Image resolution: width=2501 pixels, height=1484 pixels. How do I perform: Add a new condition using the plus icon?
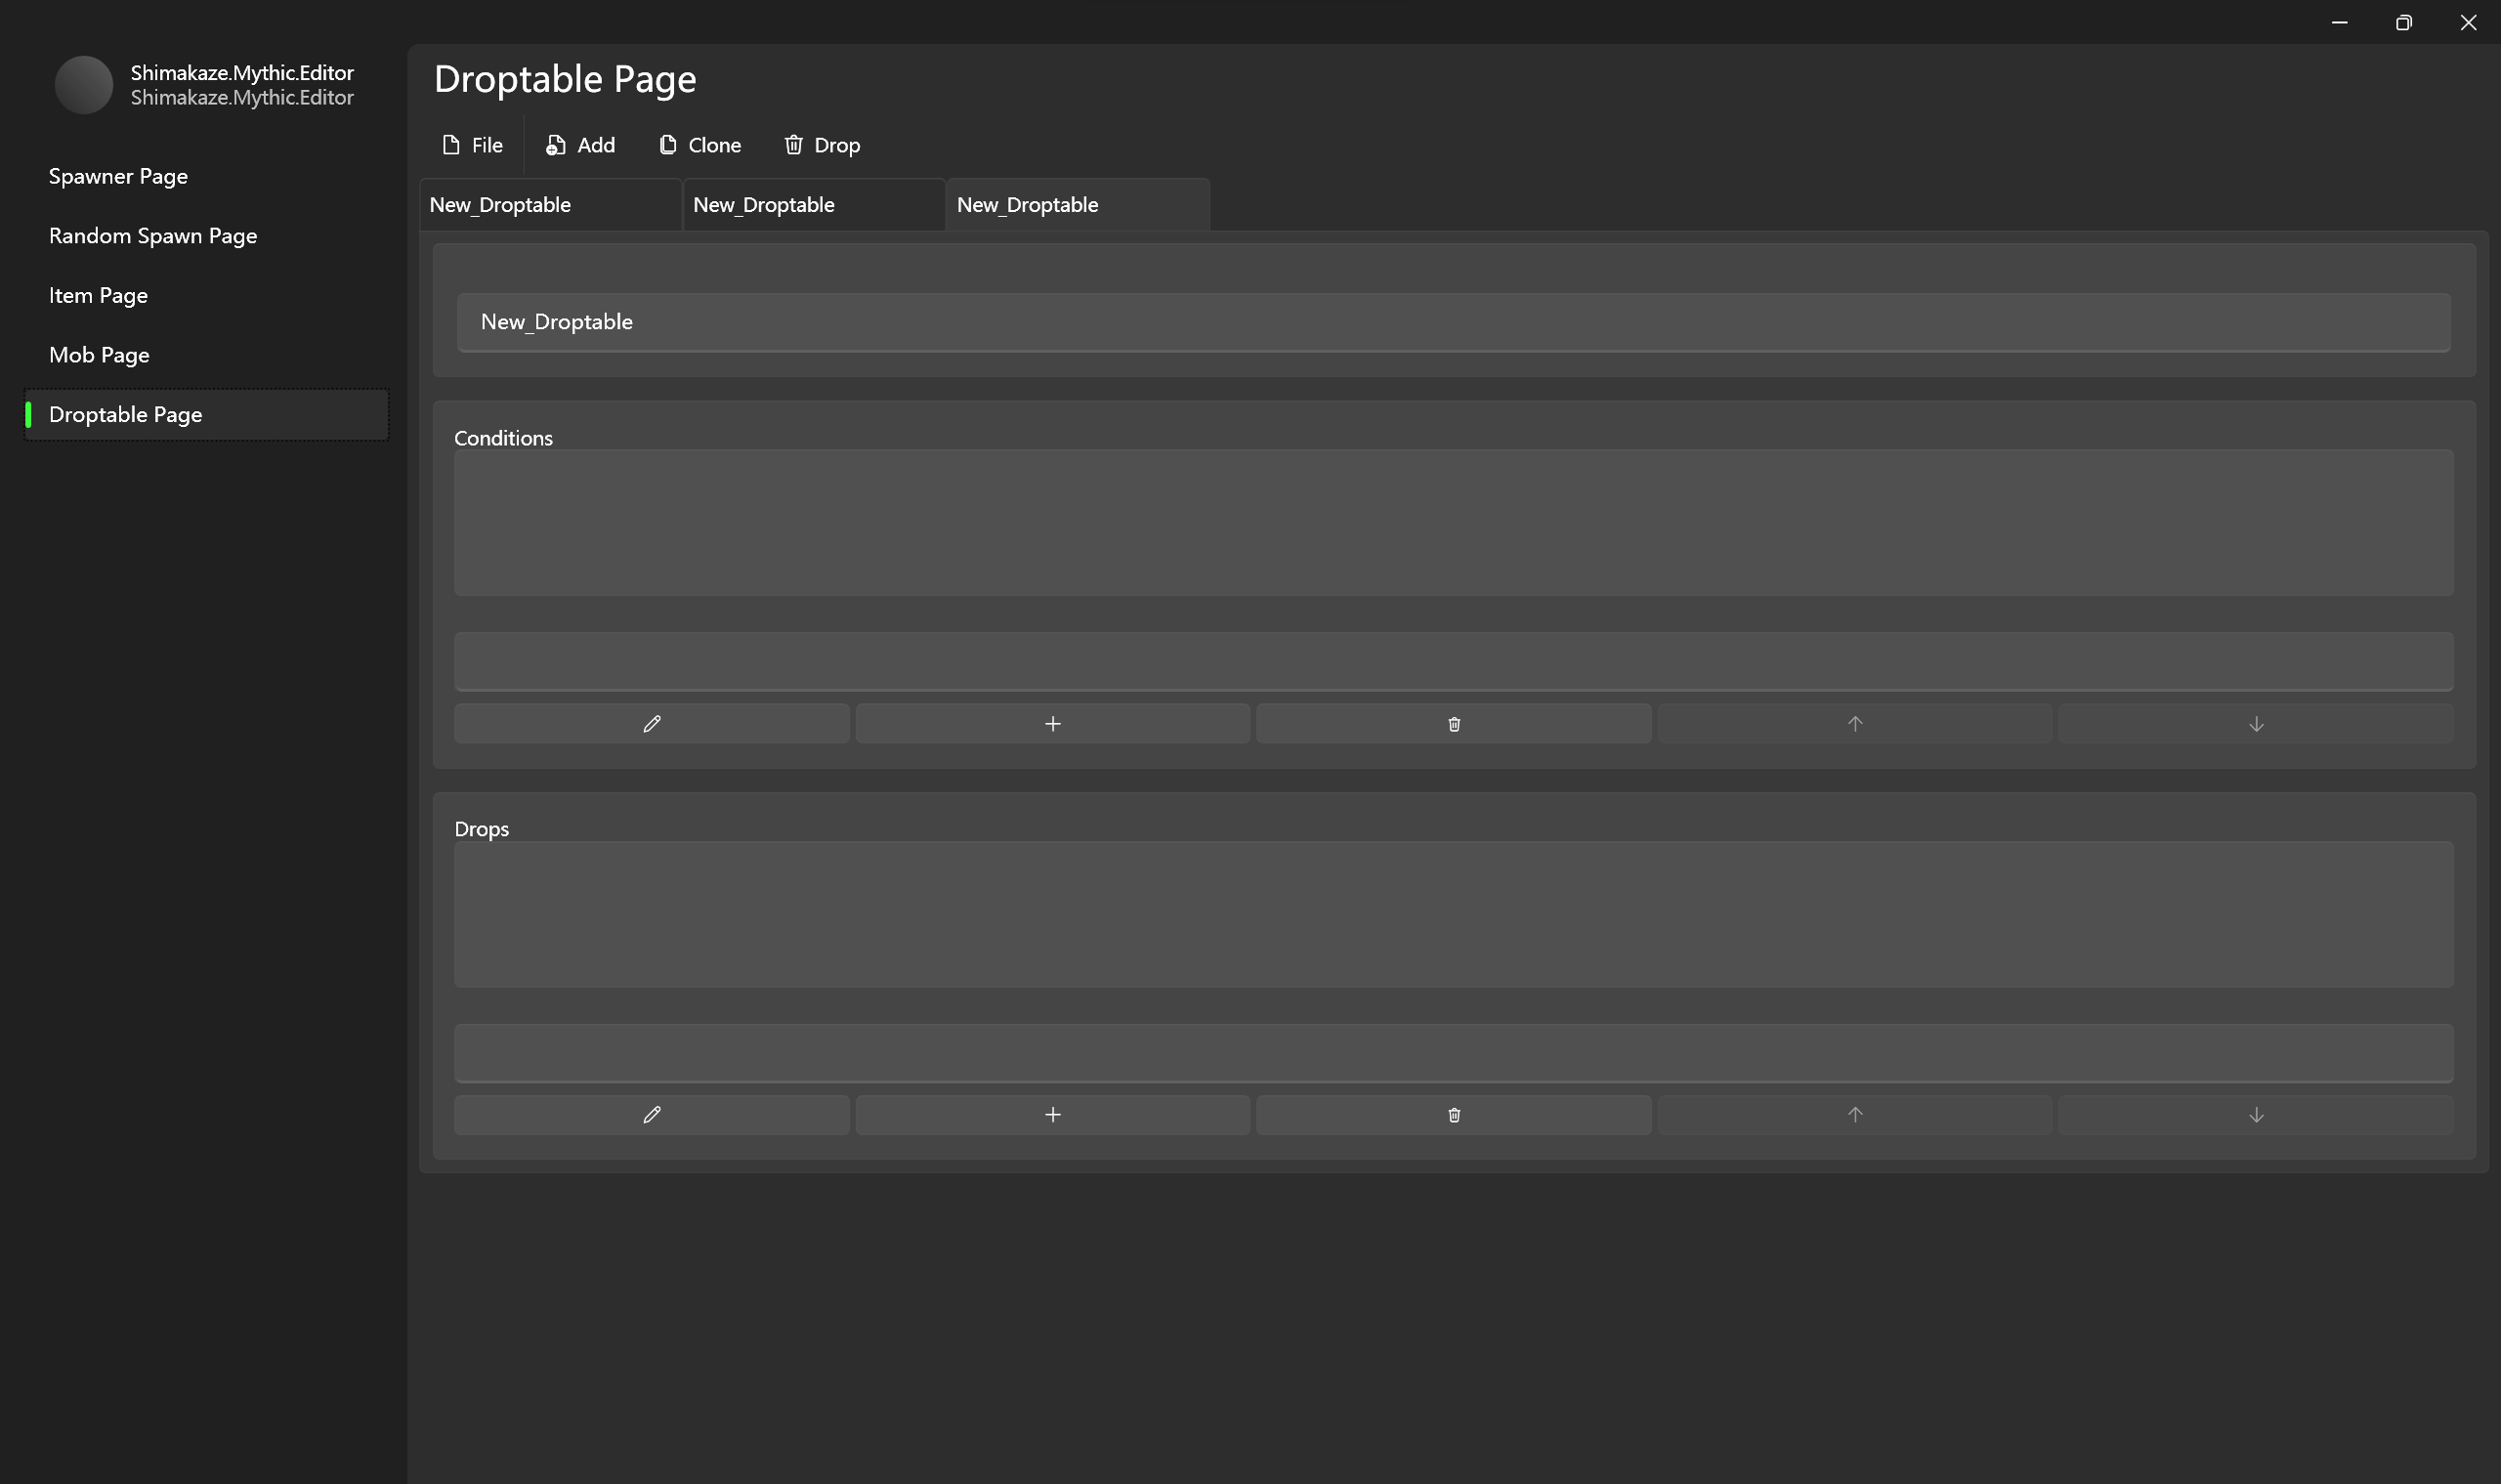tap(1052, 722)
